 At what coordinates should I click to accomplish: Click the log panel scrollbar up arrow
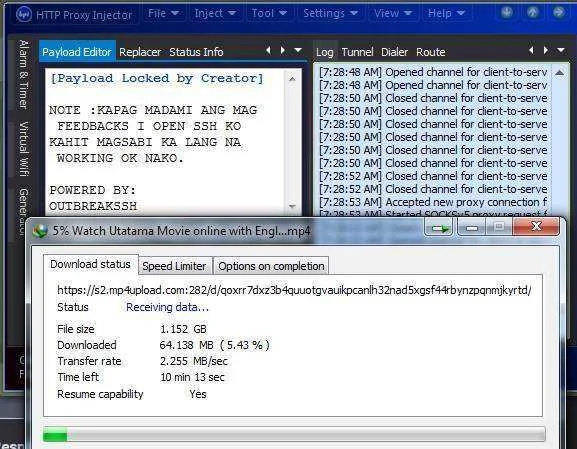[x=559, y=73]
